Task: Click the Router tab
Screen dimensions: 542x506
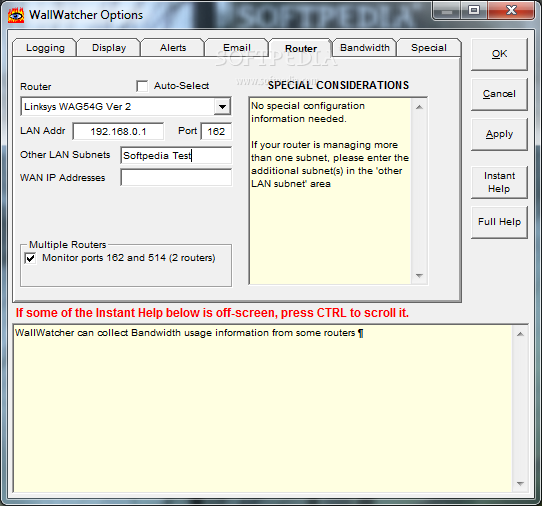Action: 300,48
